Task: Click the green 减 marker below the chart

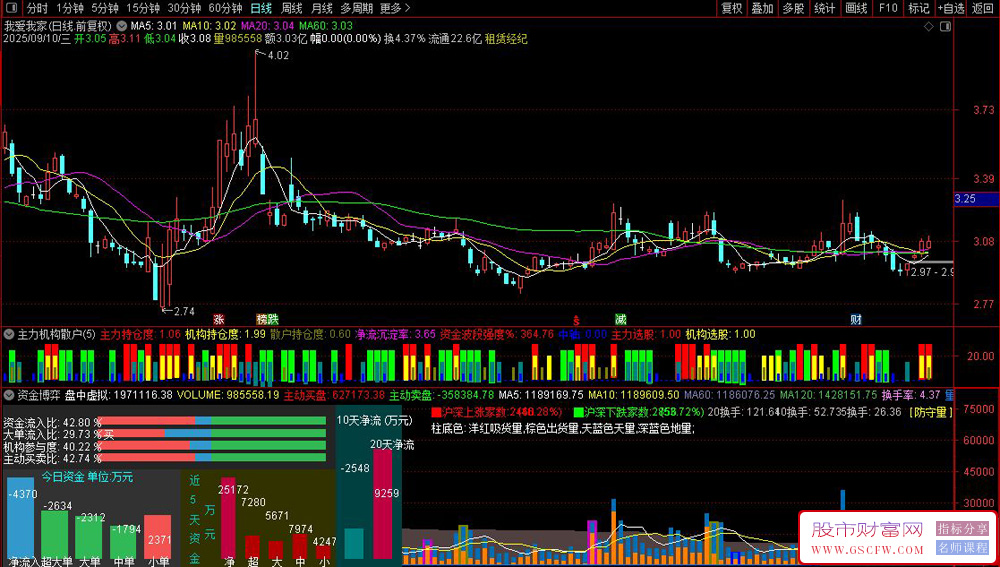Action: [x=620, y=319]
